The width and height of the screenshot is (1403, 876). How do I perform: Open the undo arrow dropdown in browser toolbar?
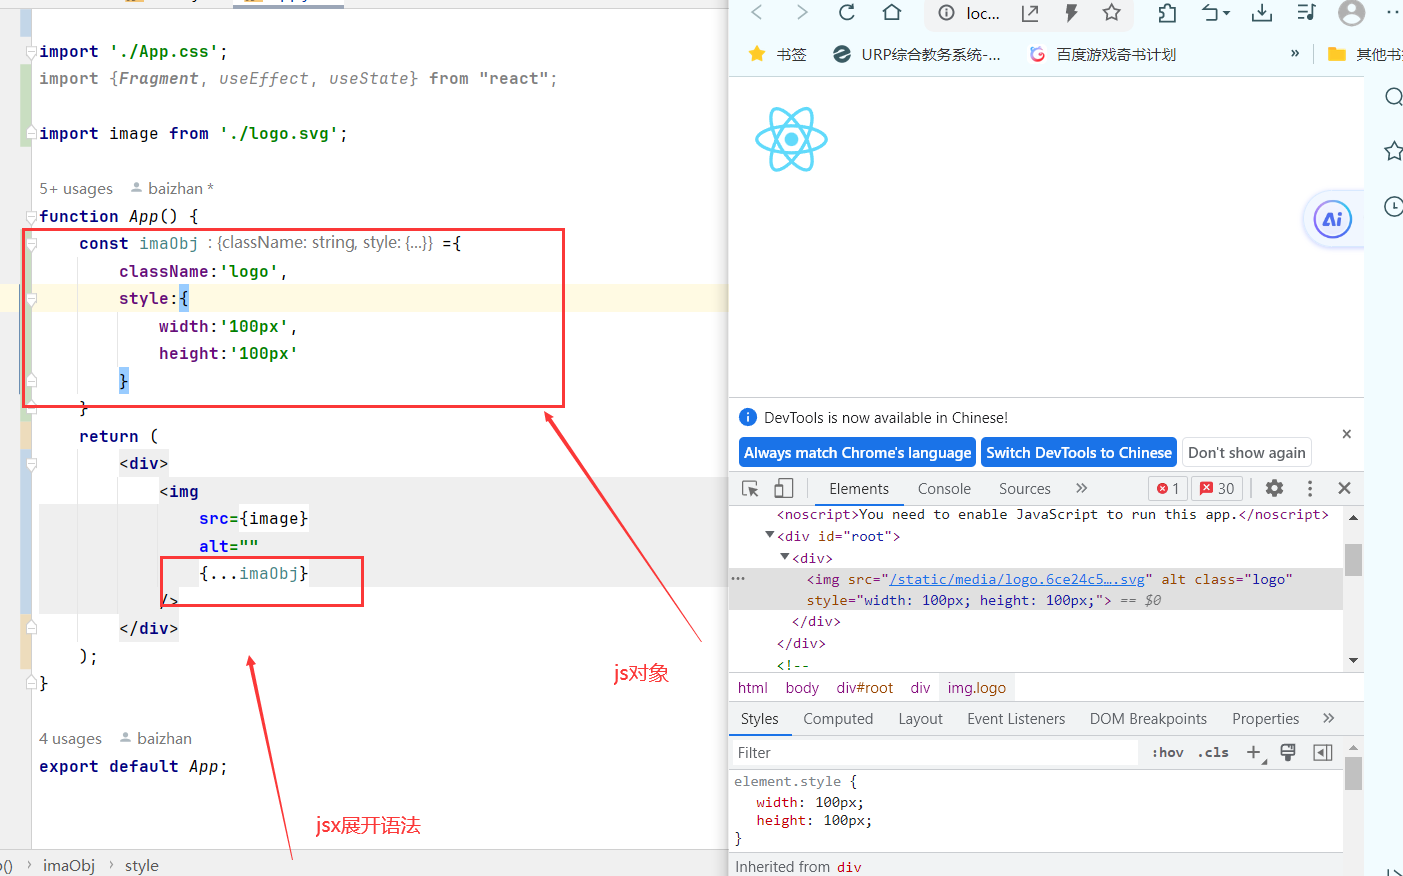(x=1216, y=13)
